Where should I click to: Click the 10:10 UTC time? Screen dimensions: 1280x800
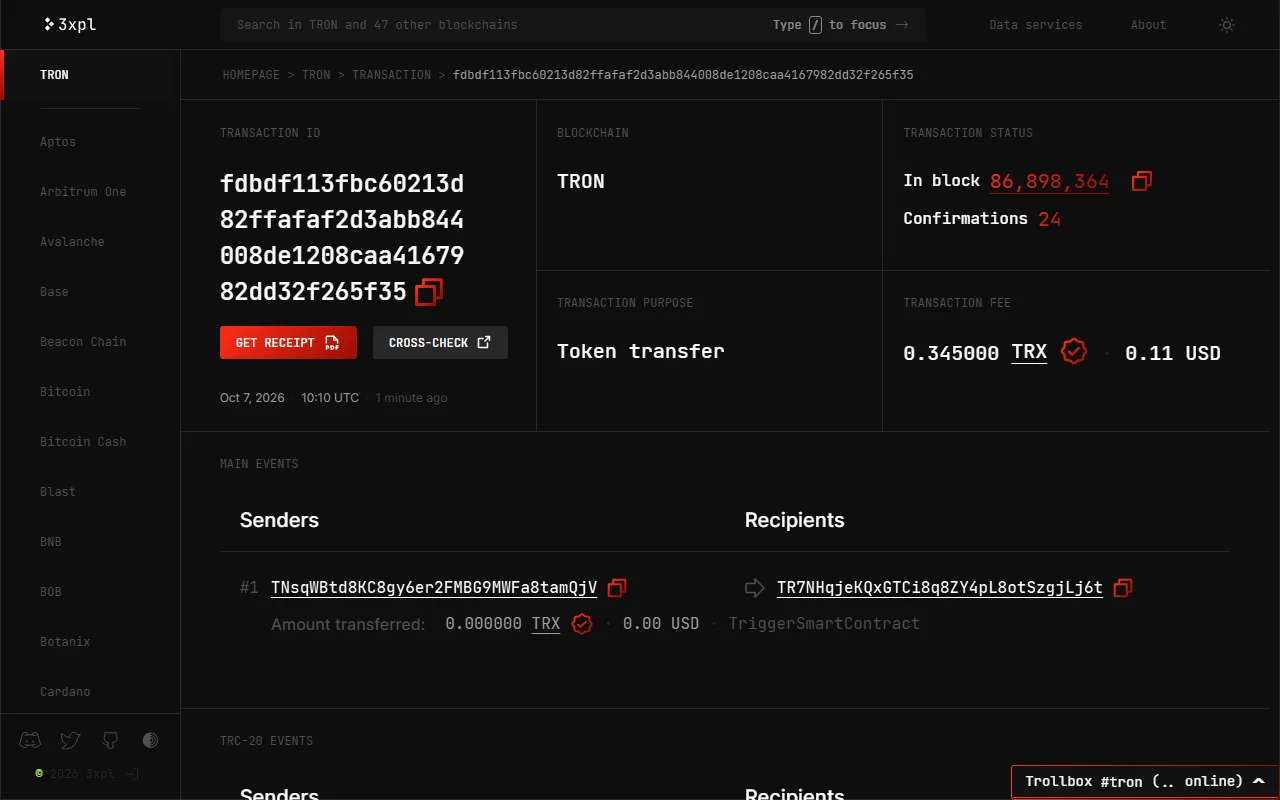pos(330,398)
